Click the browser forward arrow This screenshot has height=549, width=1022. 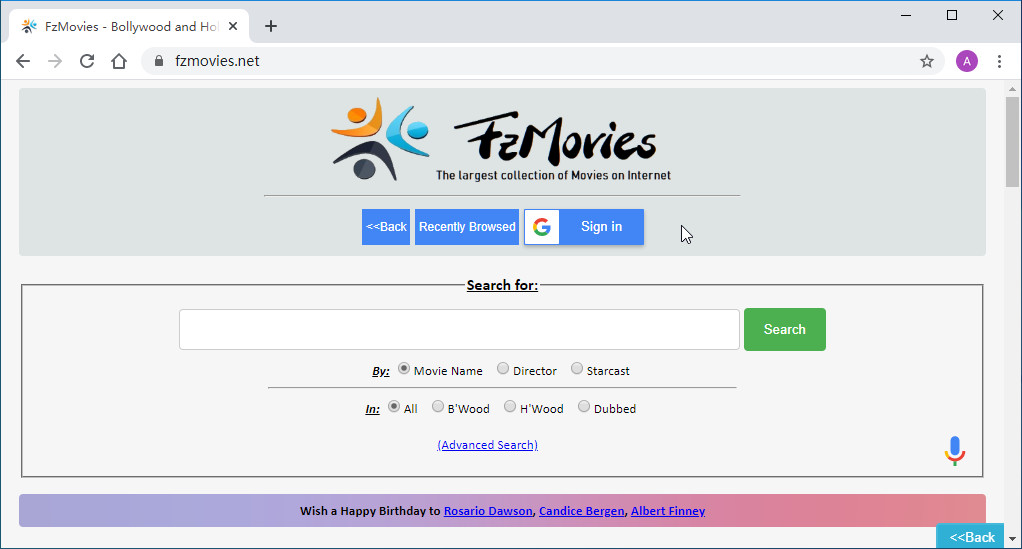point(55,61)
